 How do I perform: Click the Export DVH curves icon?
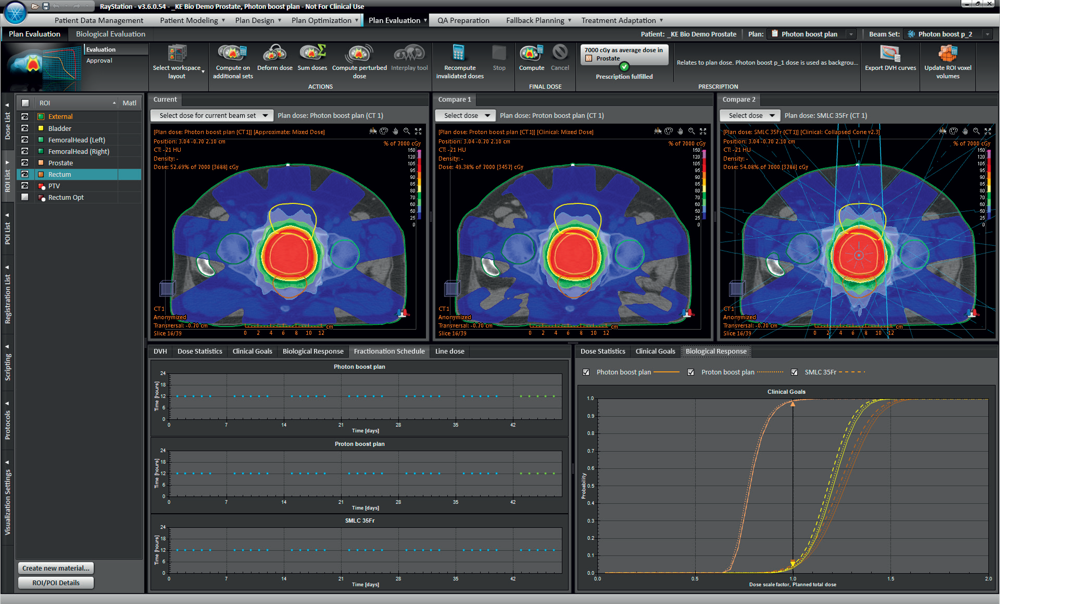889,53
